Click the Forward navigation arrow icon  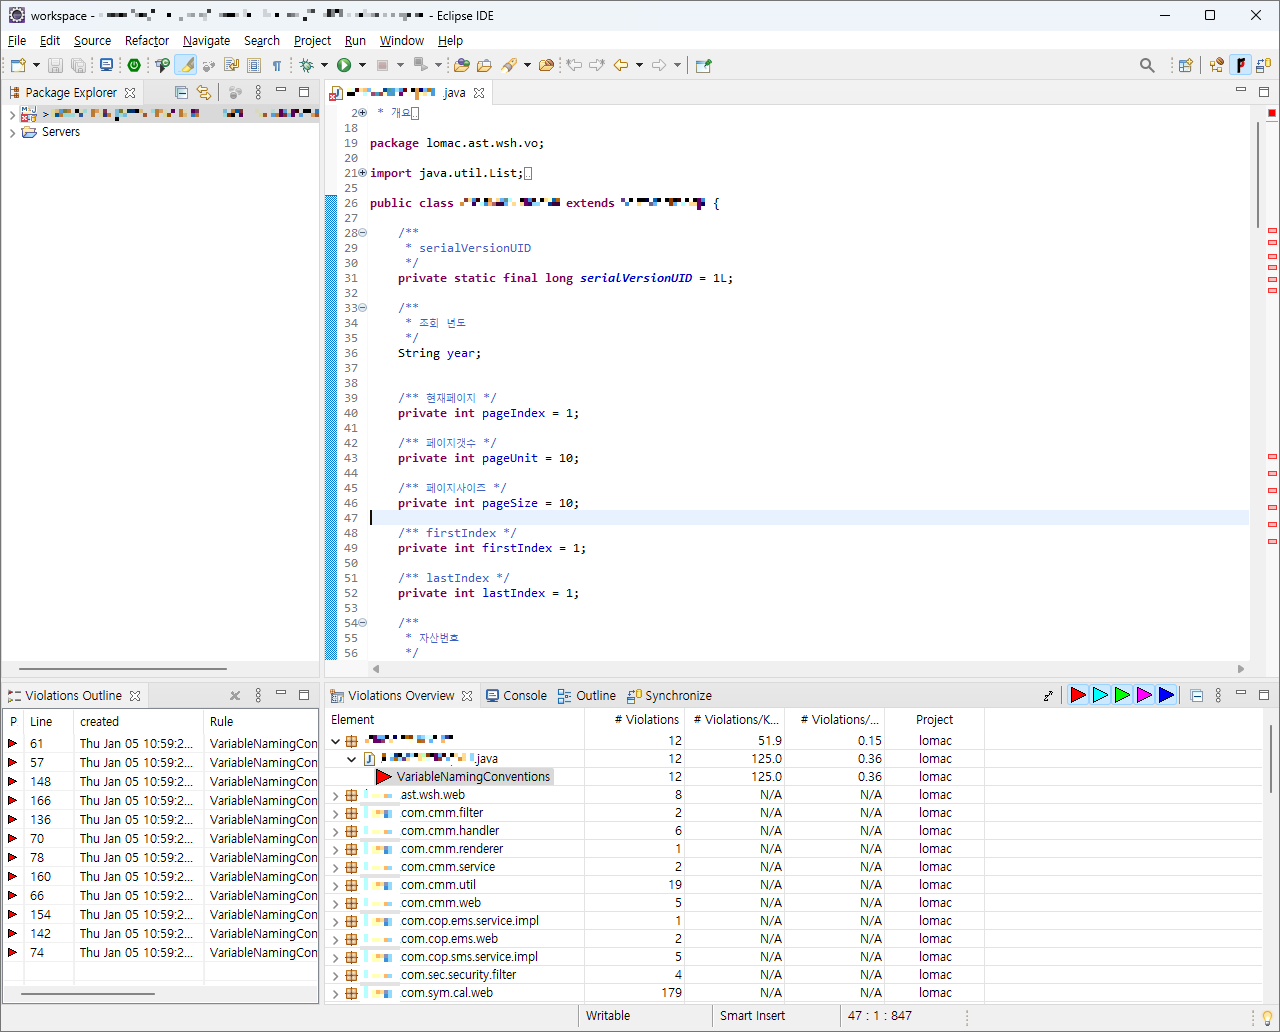659,65
